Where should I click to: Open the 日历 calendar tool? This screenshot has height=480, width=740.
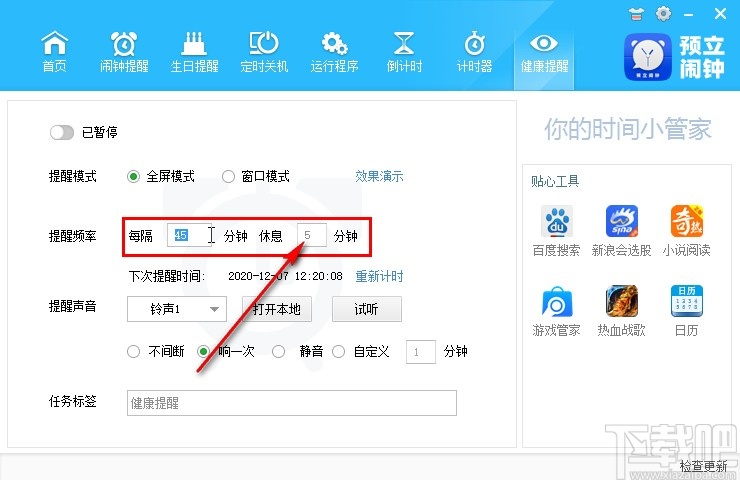(687, 311)
